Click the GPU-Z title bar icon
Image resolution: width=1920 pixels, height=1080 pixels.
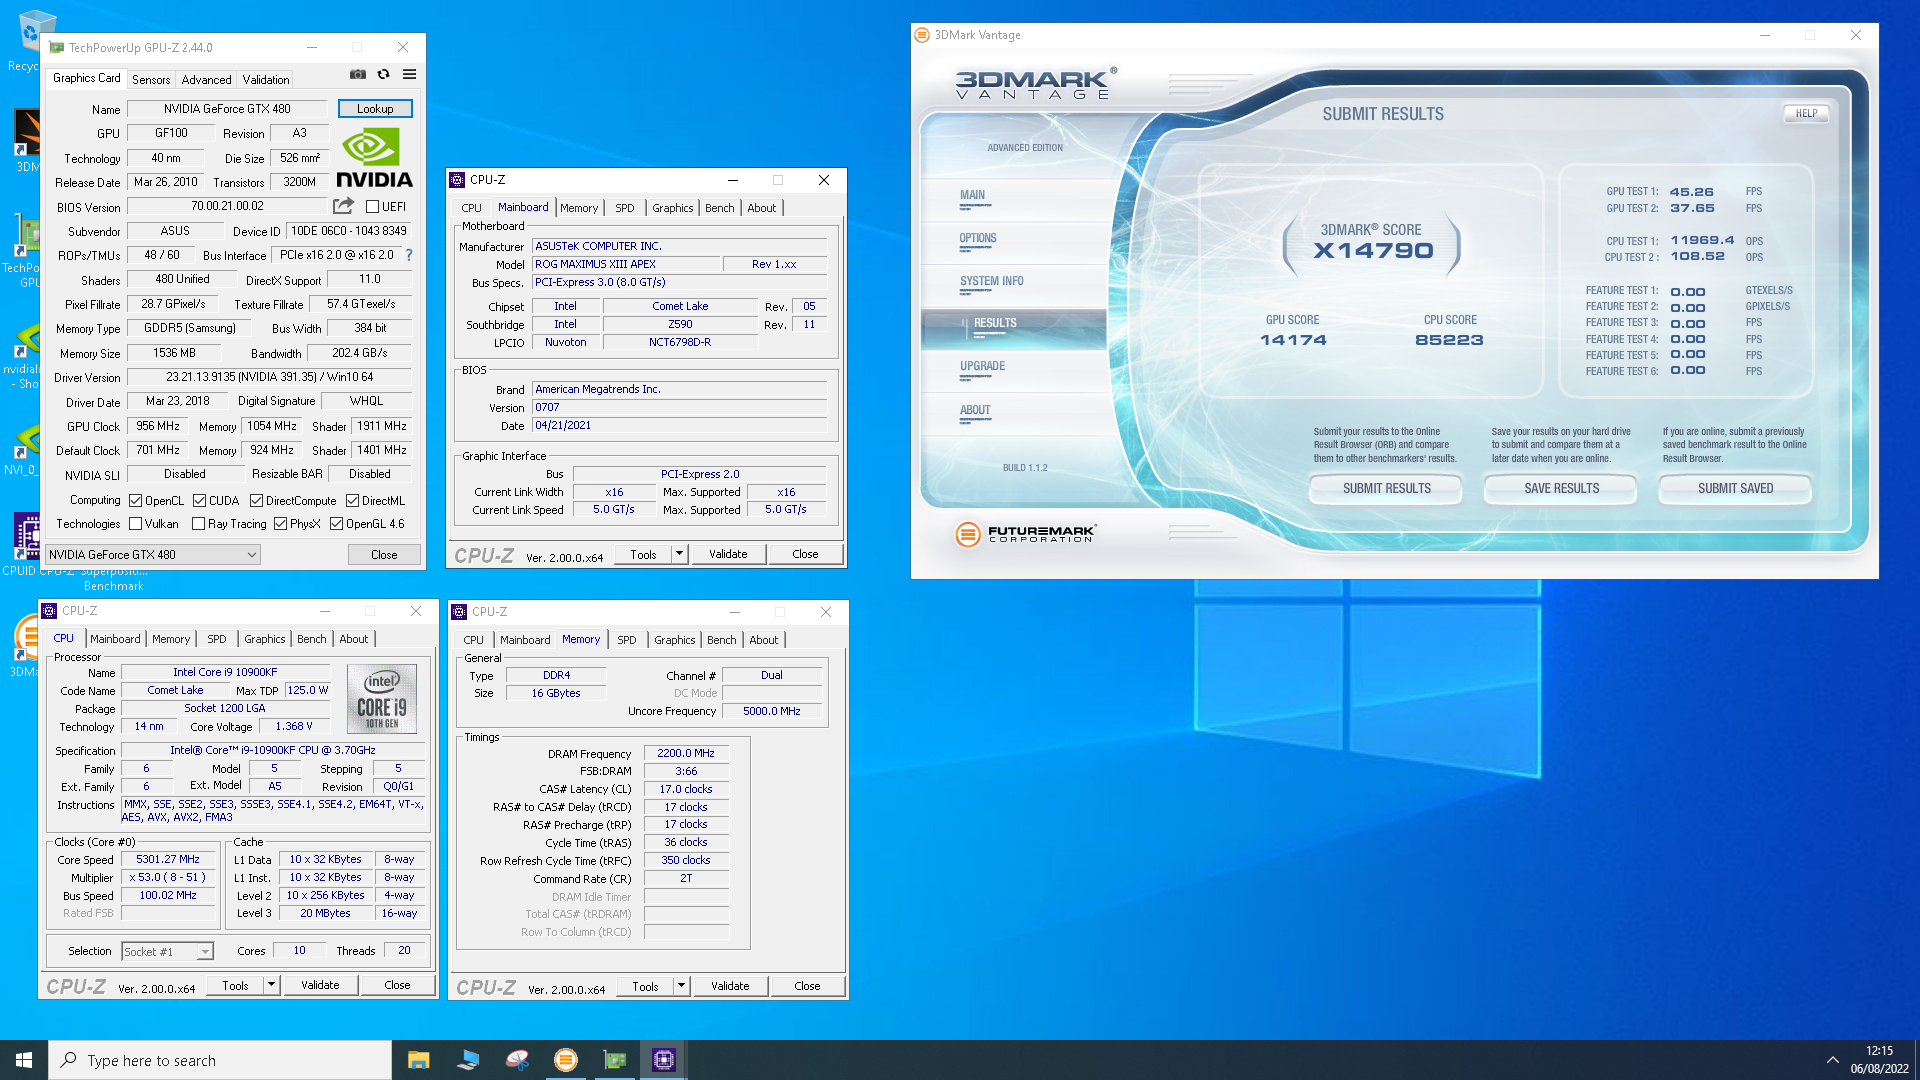57,47
